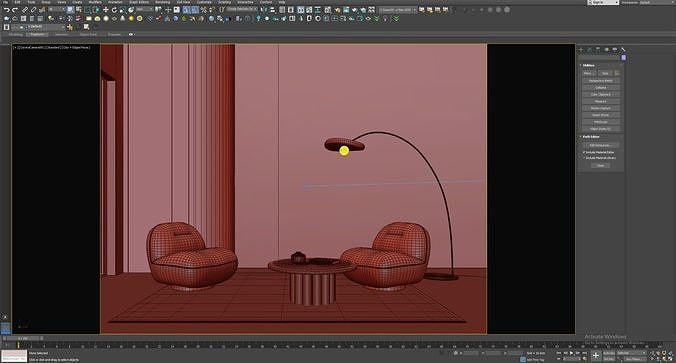Click the Set Keys large plus icon

[x=596, y=356]
